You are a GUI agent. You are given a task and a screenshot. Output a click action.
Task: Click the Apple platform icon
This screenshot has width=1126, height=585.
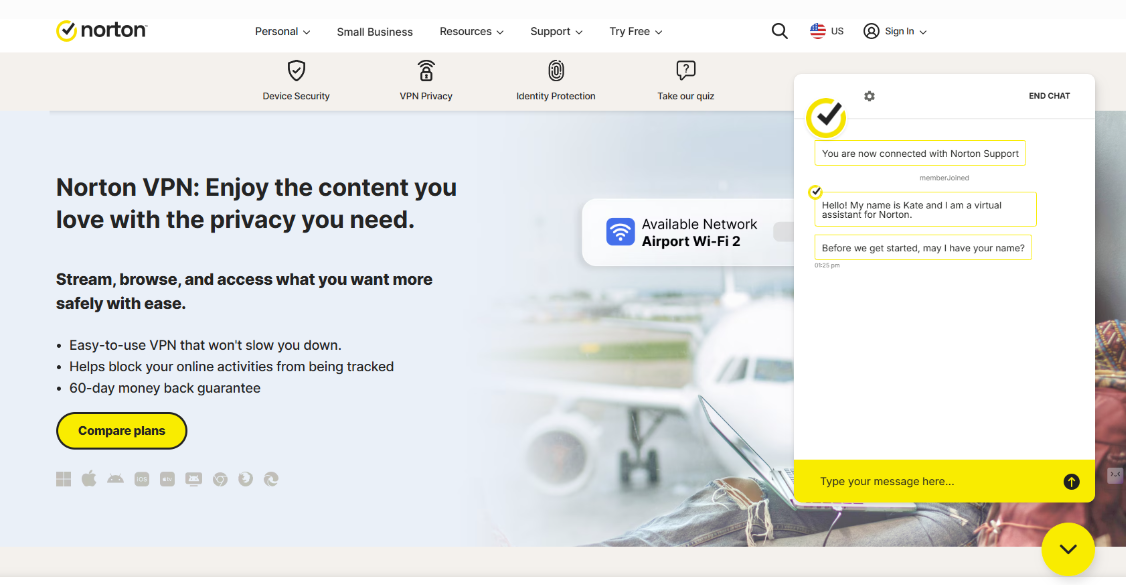coord(89,479)
